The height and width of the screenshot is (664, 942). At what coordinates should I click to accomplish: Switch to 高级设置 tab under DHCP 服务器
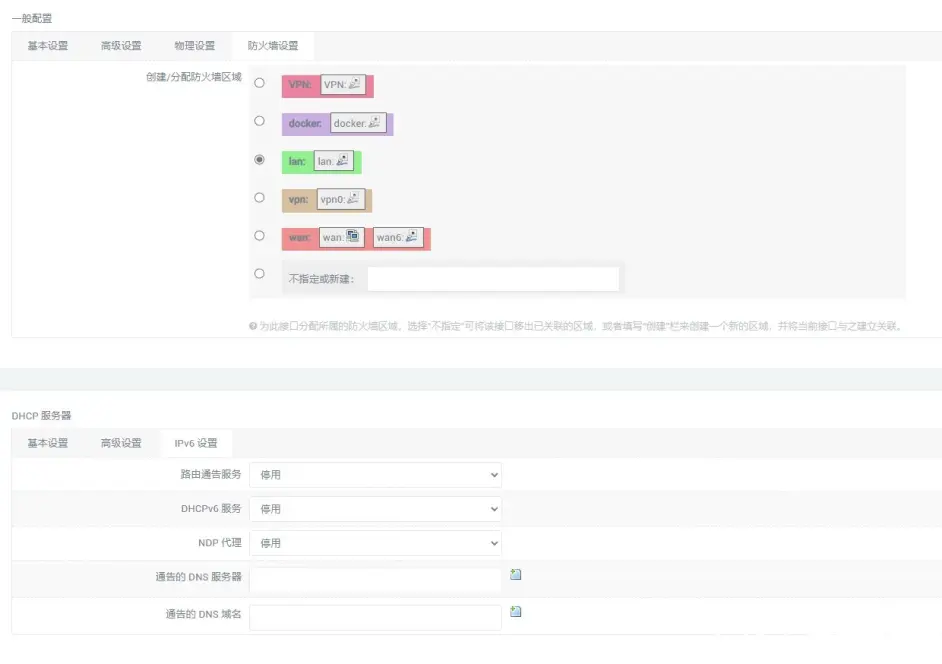pyautogui.click(x=121, y=443)
